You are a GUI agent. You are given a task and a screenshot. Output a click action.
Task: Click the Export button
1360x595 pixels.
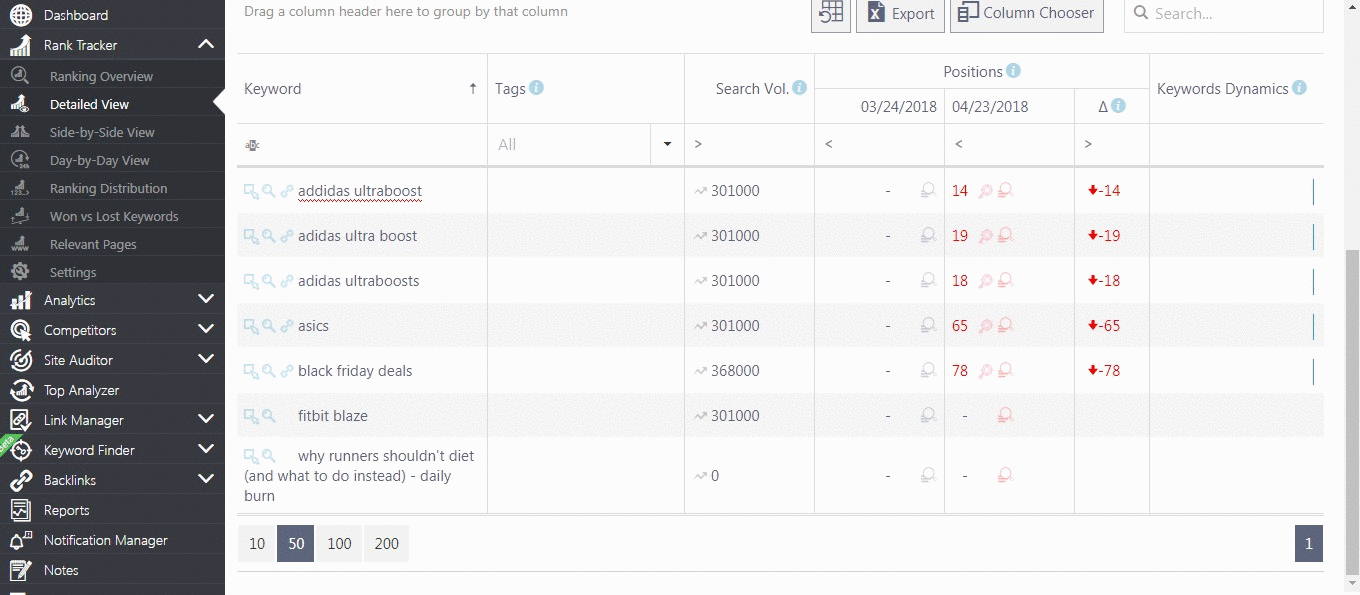(x=900, y=13)
